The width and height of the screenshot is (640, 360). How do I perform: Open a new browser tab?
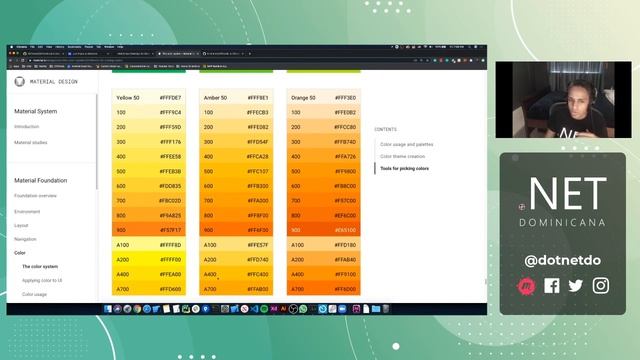click(249, 53)
